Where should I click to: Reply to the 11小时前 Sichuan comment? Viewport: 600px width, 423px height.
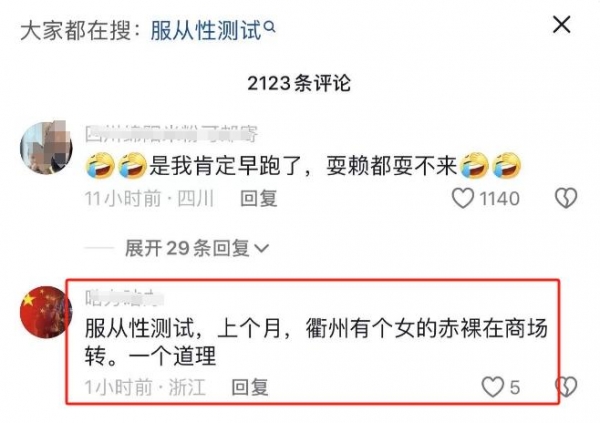tap(259, 199)
